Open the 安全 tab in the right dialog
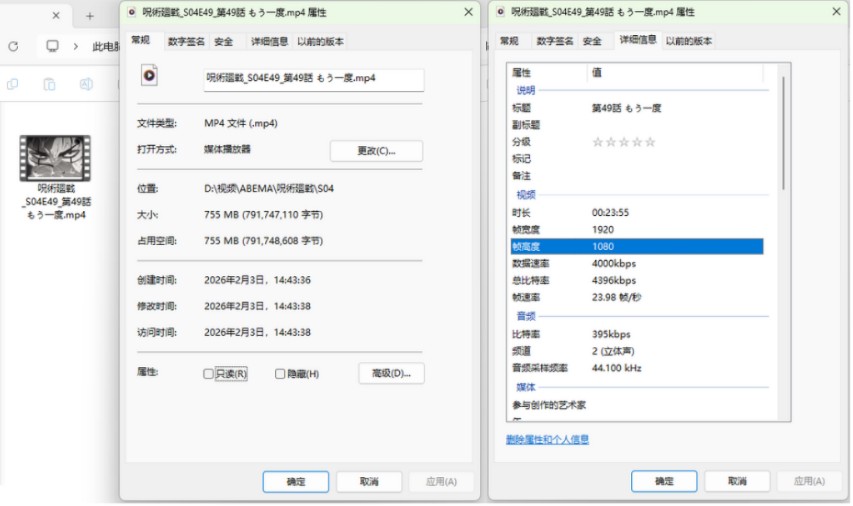The height and width of the screenshot is (506, 853). click(x=592, y=41)
